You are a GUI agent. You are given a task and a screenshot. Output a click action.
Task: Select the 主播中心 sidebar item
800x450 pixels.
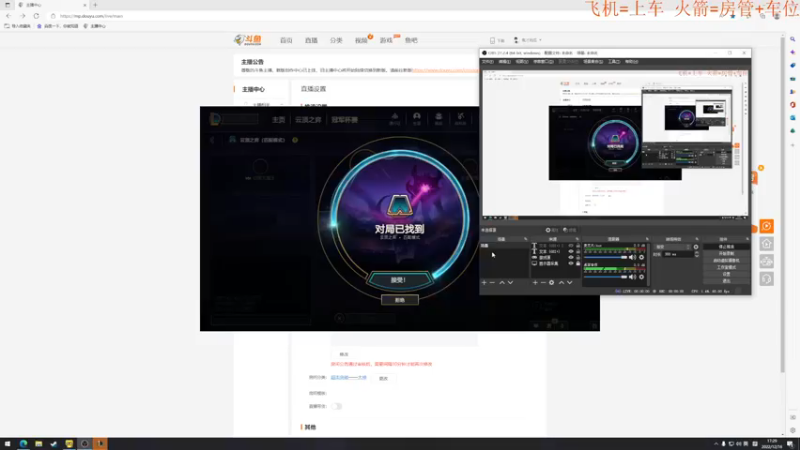[x=253, y=89]
